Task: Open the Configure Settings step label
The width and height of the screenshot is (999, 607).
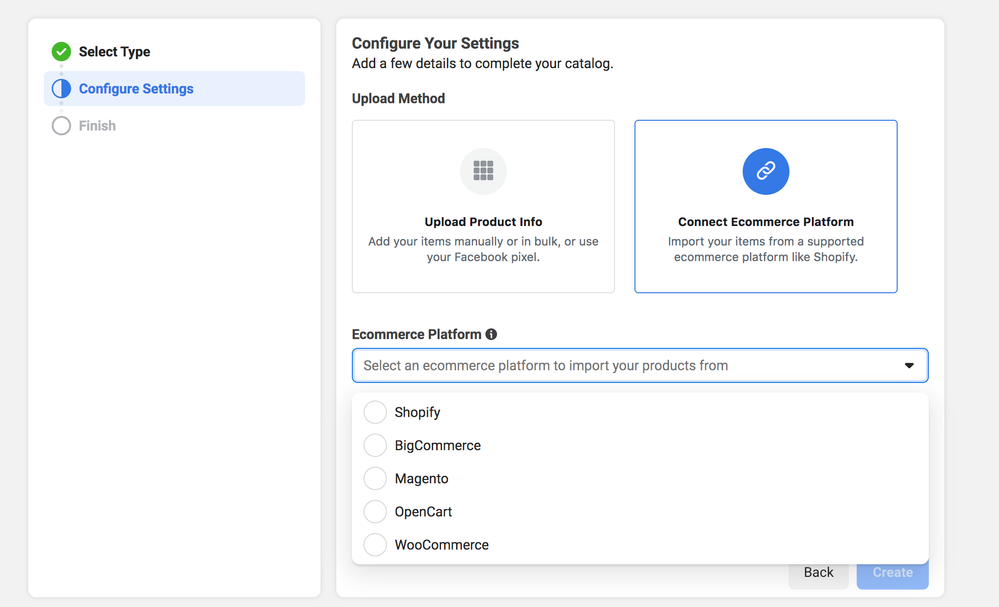Action: (136, 89)
